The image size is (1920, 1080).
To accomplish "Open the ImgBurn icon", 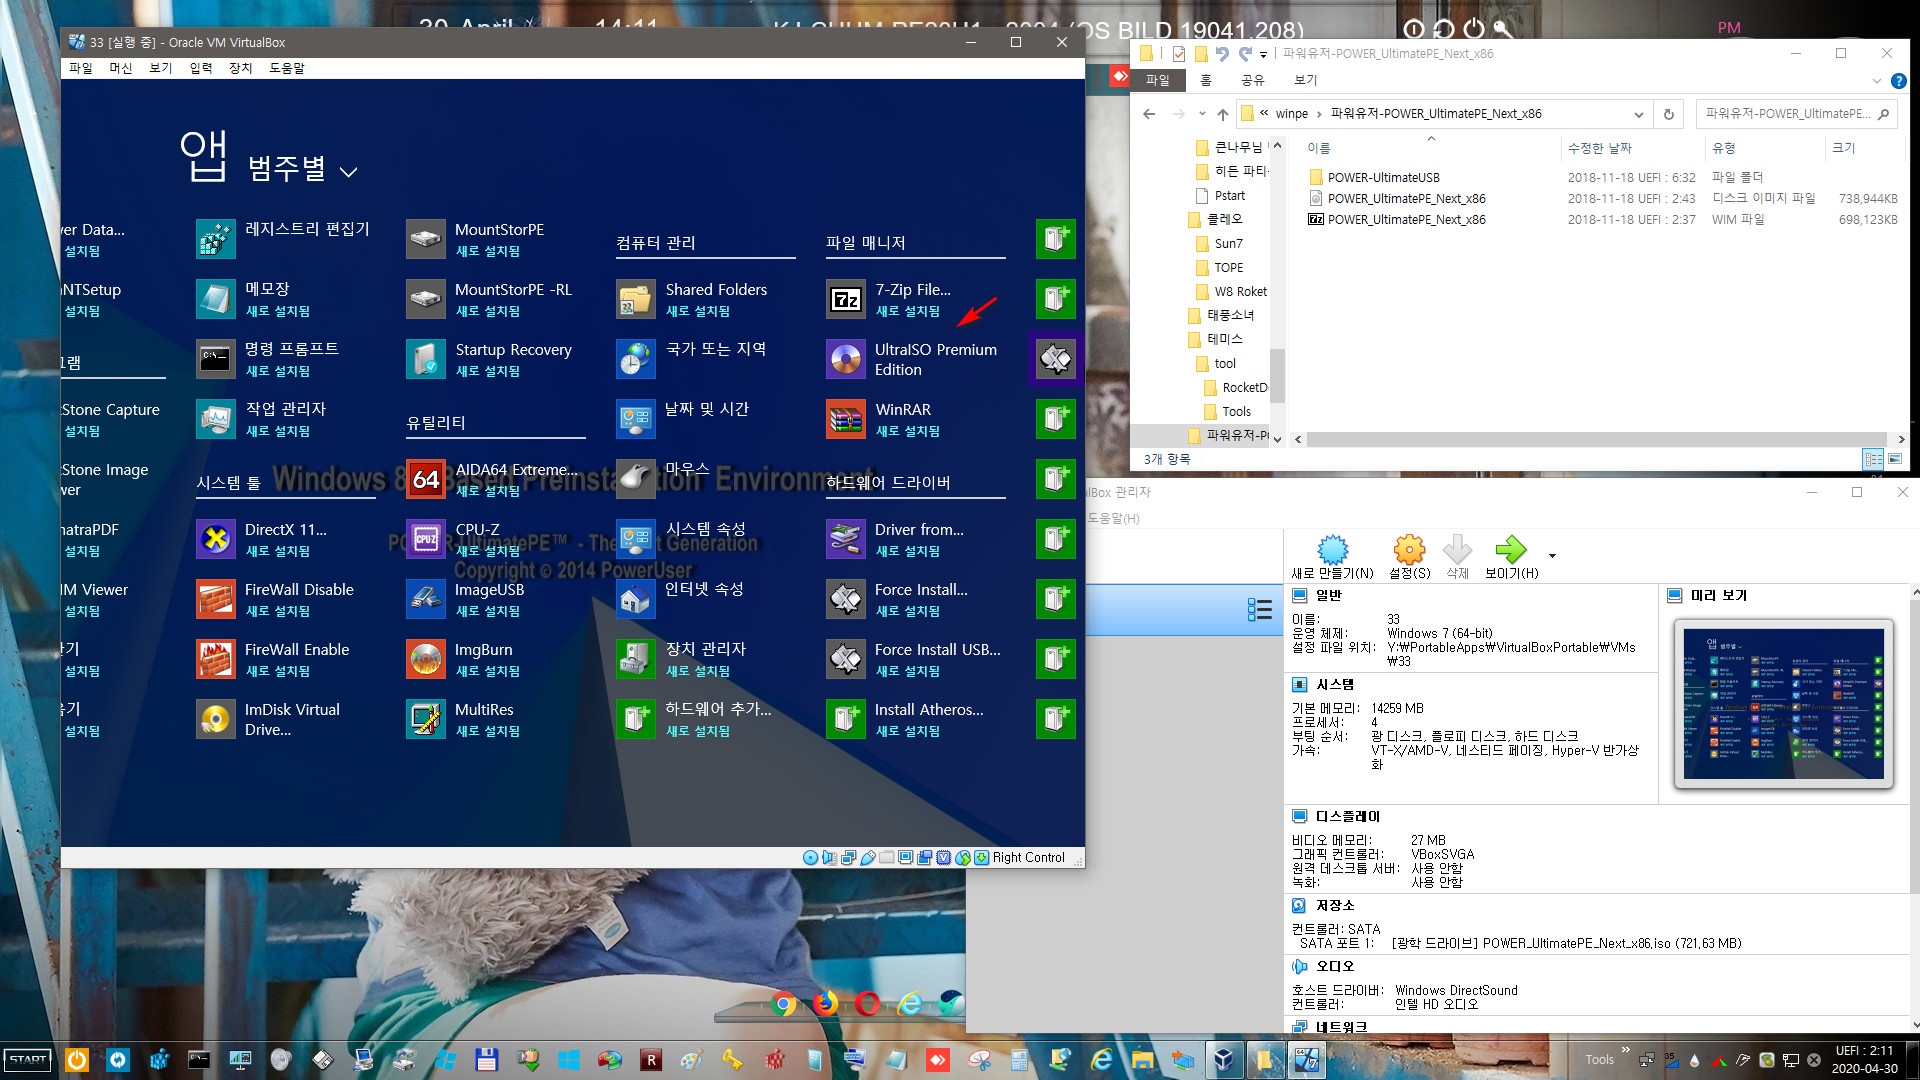I will click(x=426, y=659).
